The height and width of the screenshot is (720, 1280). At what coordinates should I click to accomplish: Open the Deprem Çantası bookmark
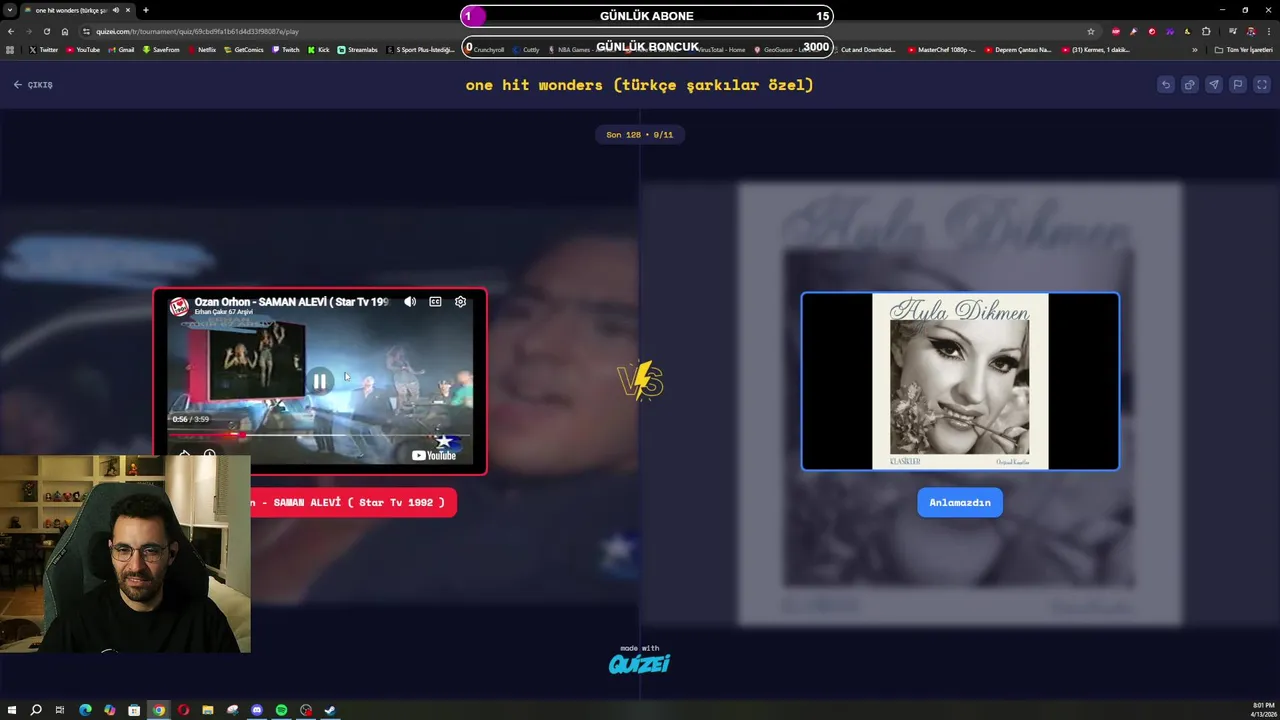(1018, 49)
